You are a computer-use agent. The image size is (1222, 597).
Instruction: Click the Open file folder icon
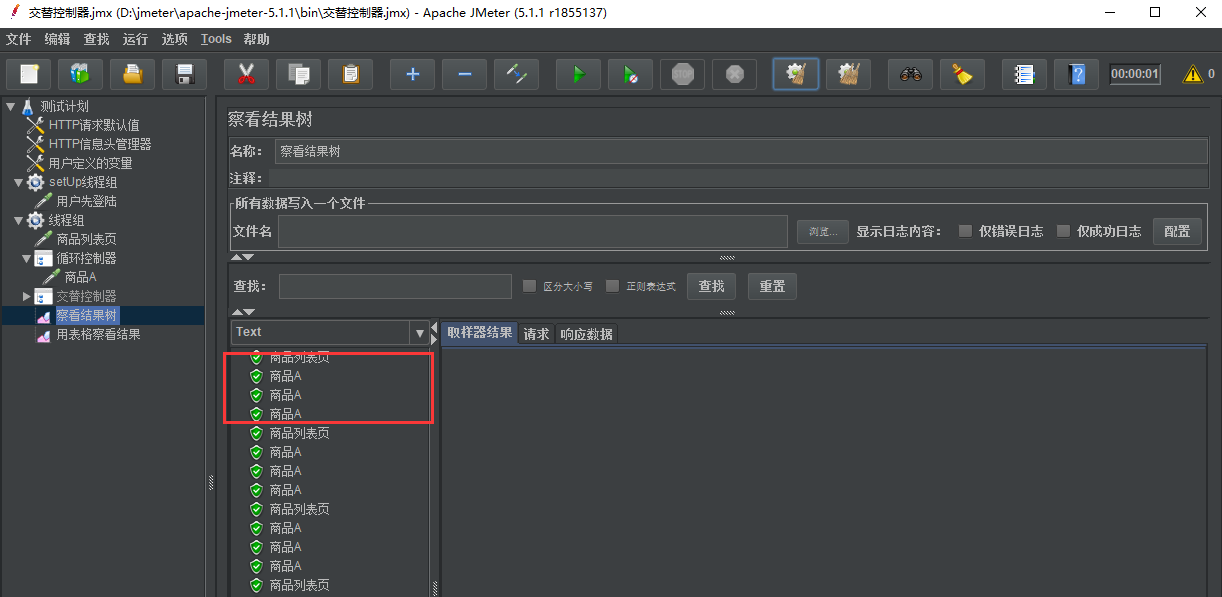tap(132, 74)
